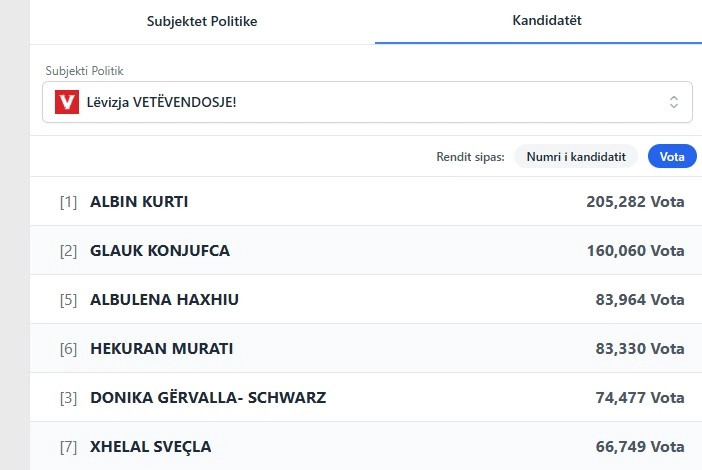Click the 160,060 Vota figure

tap(635, 251)
